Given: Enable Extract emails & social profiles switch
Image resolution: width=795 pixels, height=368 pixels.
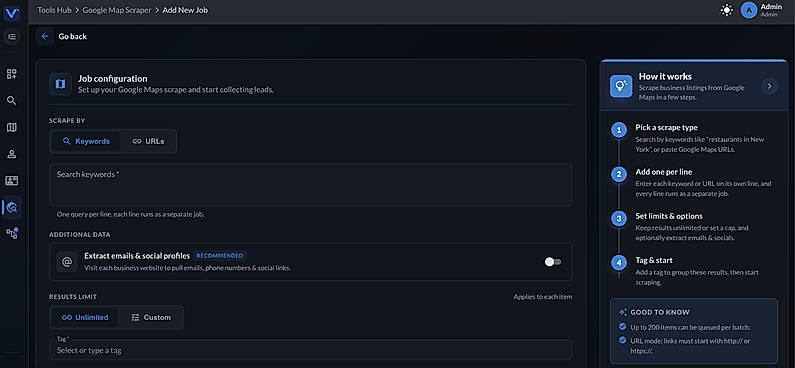Looking at the screenshot, I should (553, 262).
